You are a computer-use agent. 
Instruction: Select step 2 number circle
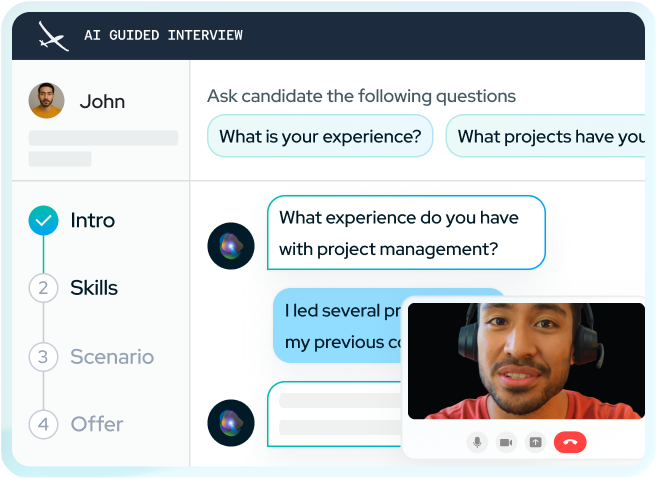[43, 289]
